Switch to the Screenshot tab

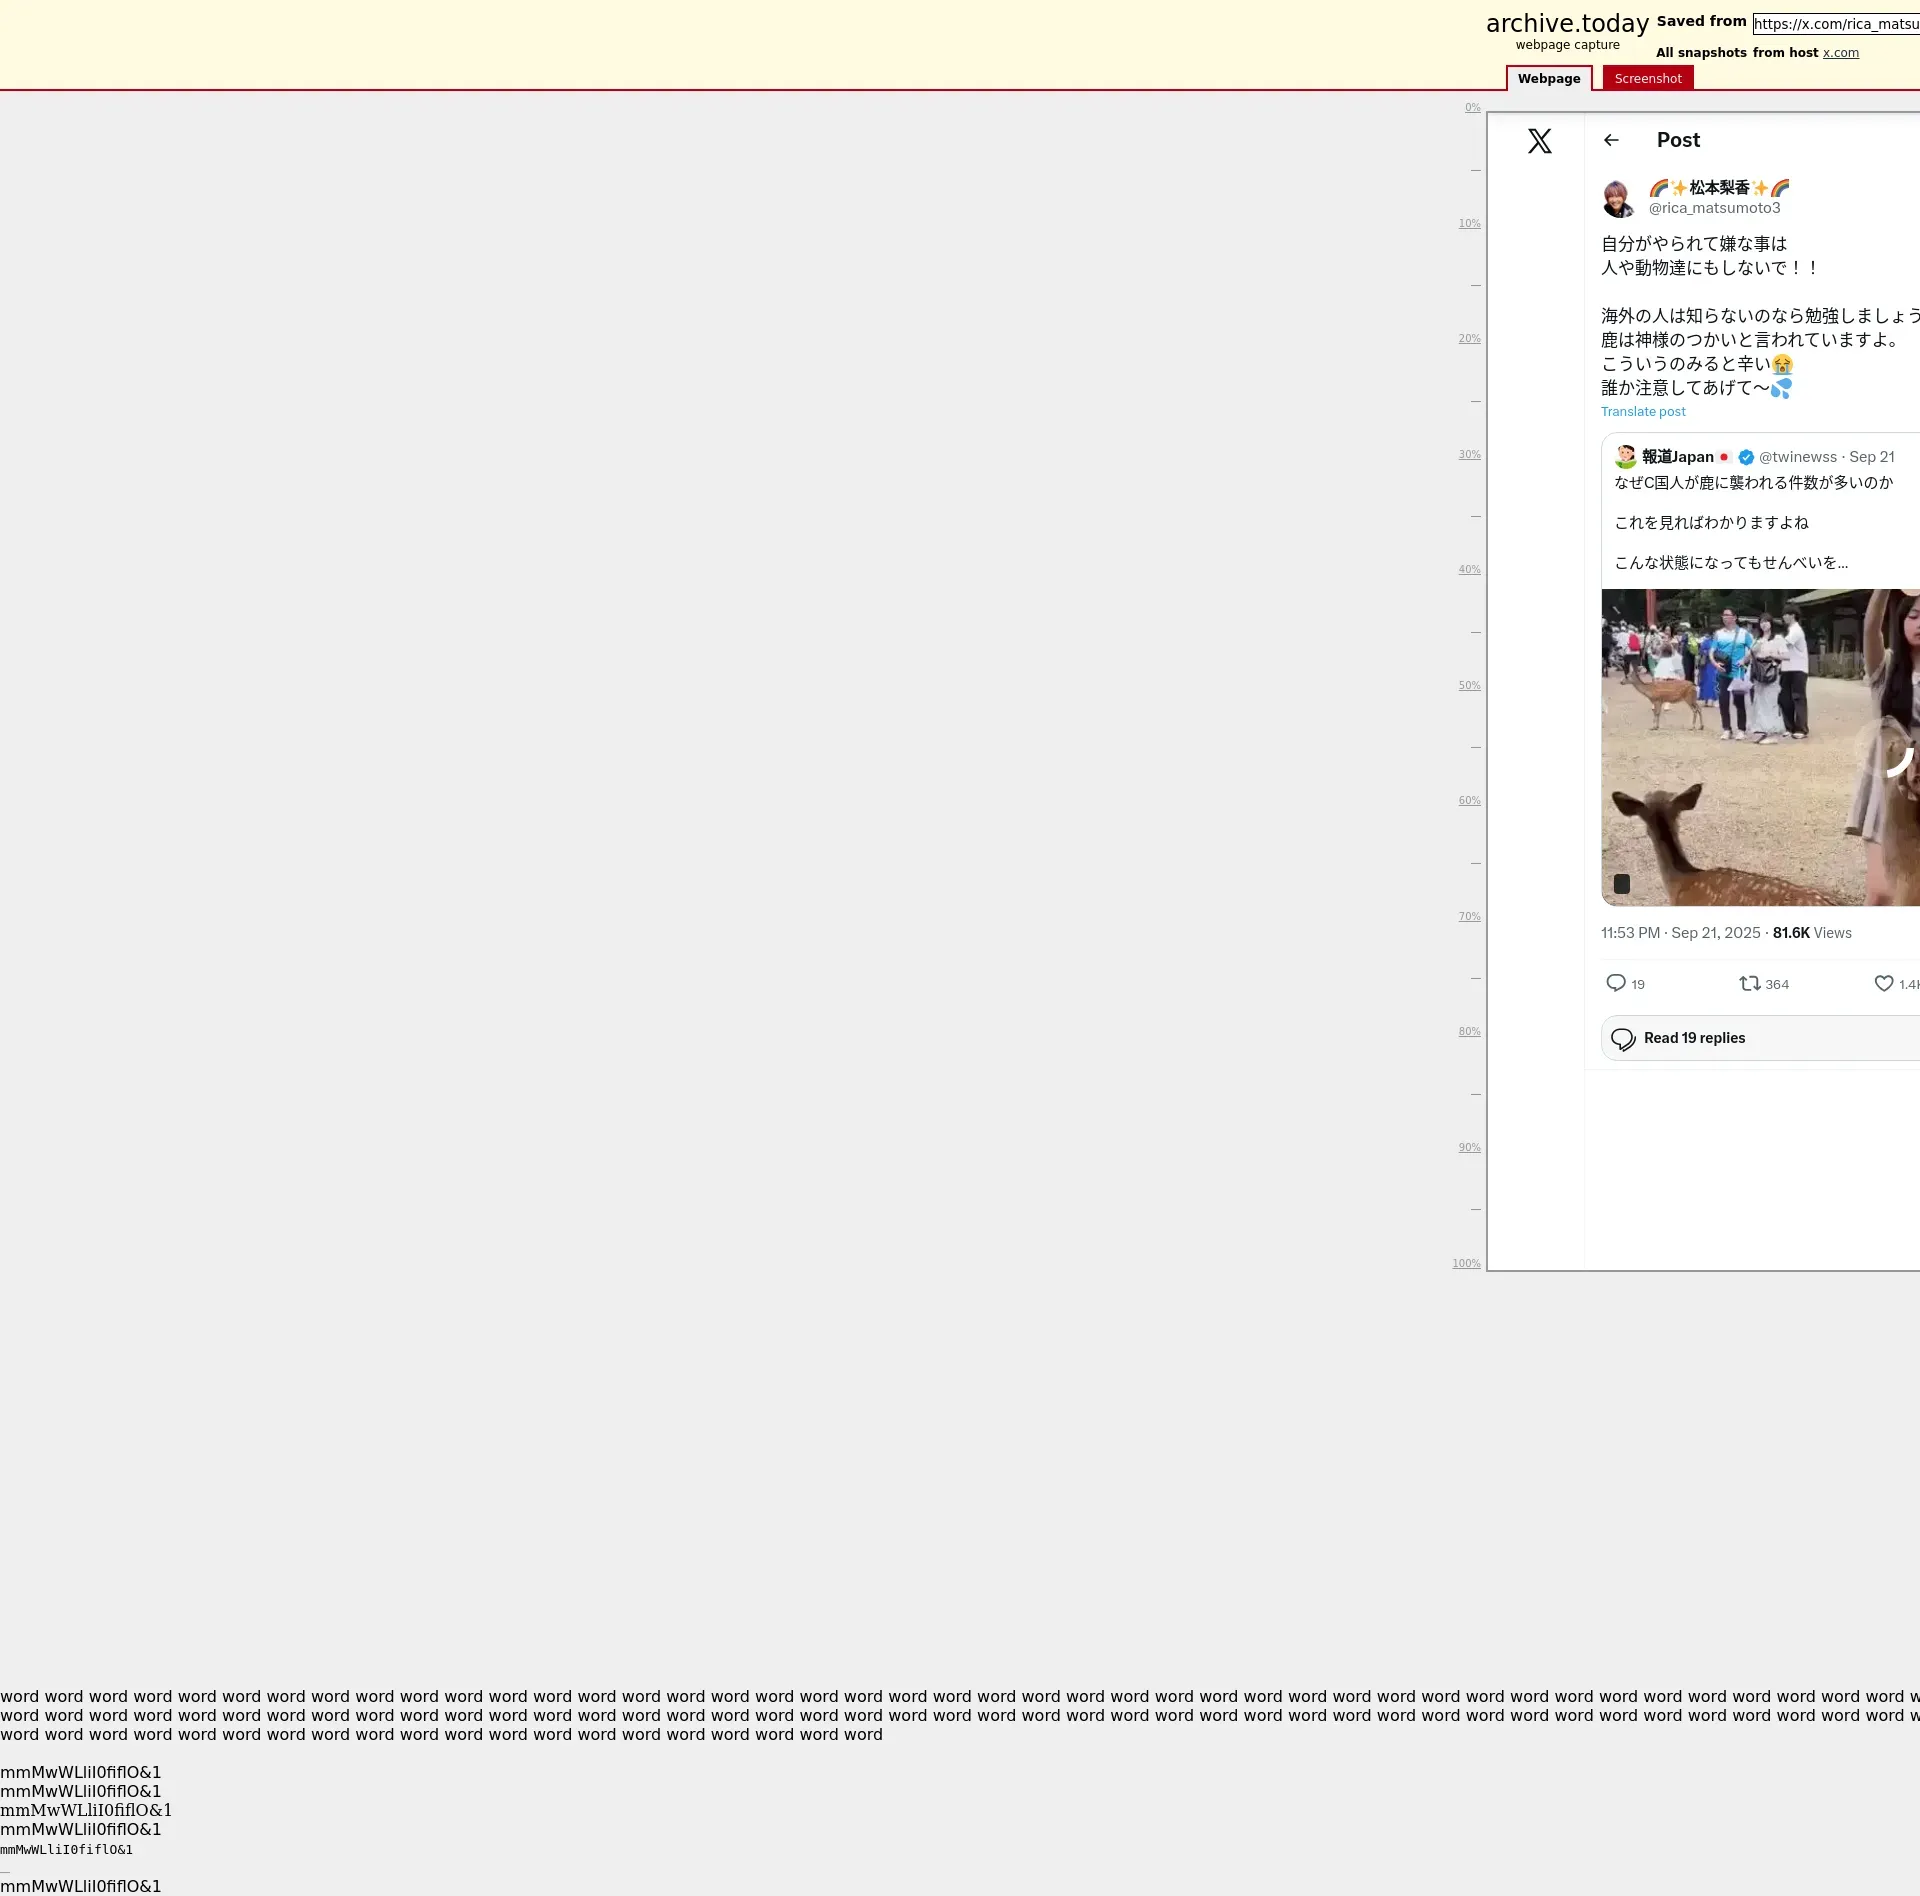click(1647, 79)
